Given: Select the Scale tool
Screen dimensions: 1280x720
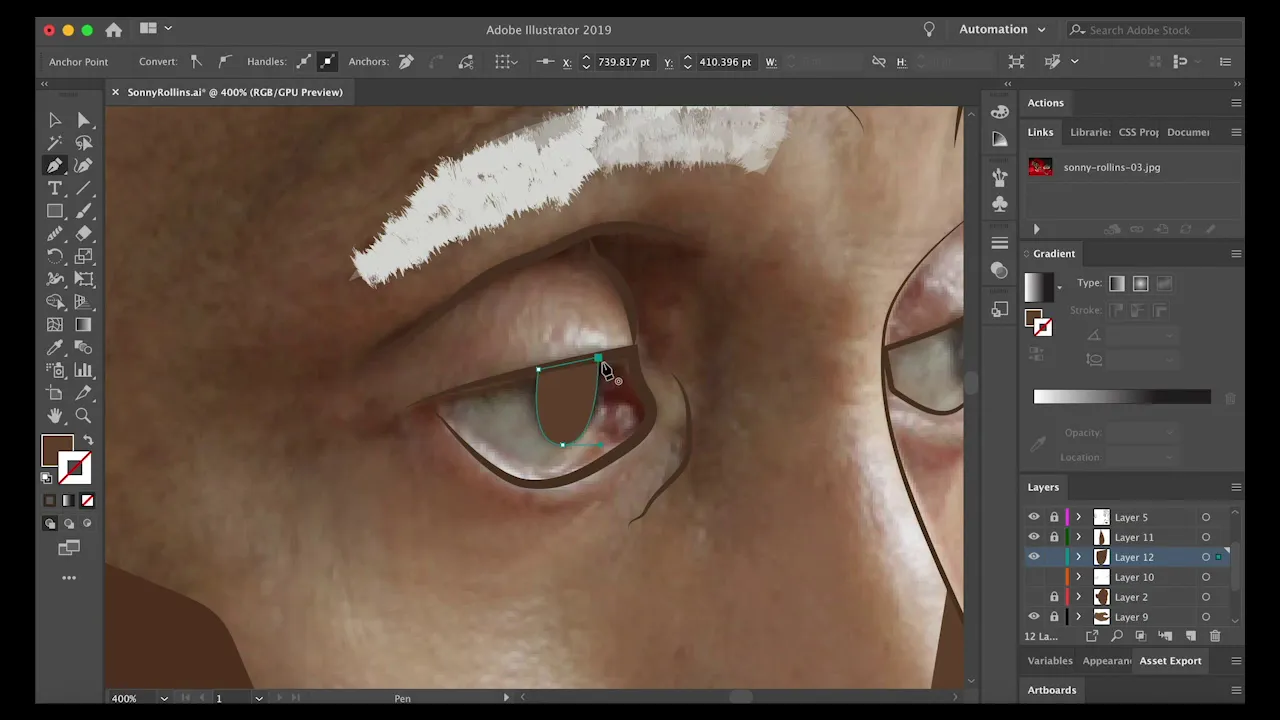Looking at the screenshot, I should (84, 257).
